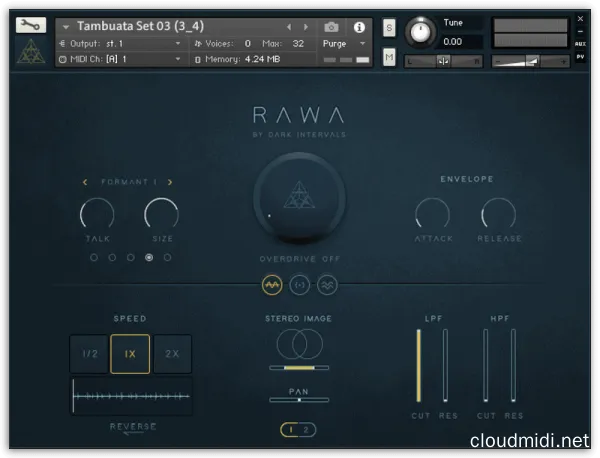Image resolution: width=600 pixels, height=458 pixels.
Task: Adjust the Size knob
Action: coord(161,214)
